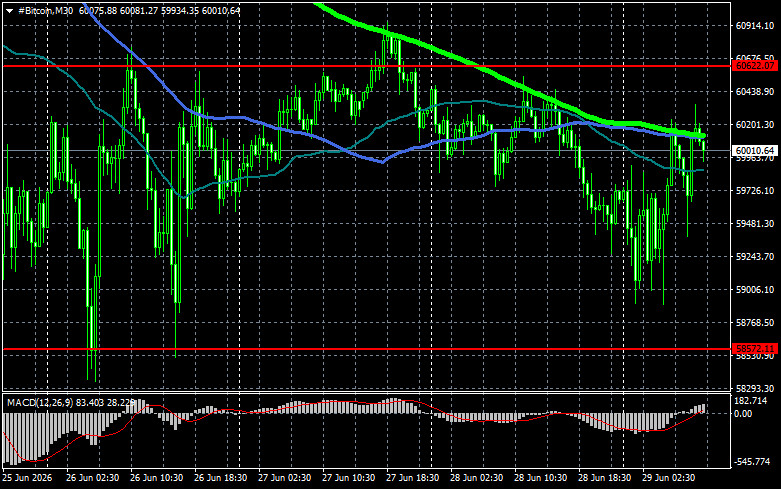Click the 26 Jun 10:30 time label
The image size is (781, 489).
coord(156,478)
